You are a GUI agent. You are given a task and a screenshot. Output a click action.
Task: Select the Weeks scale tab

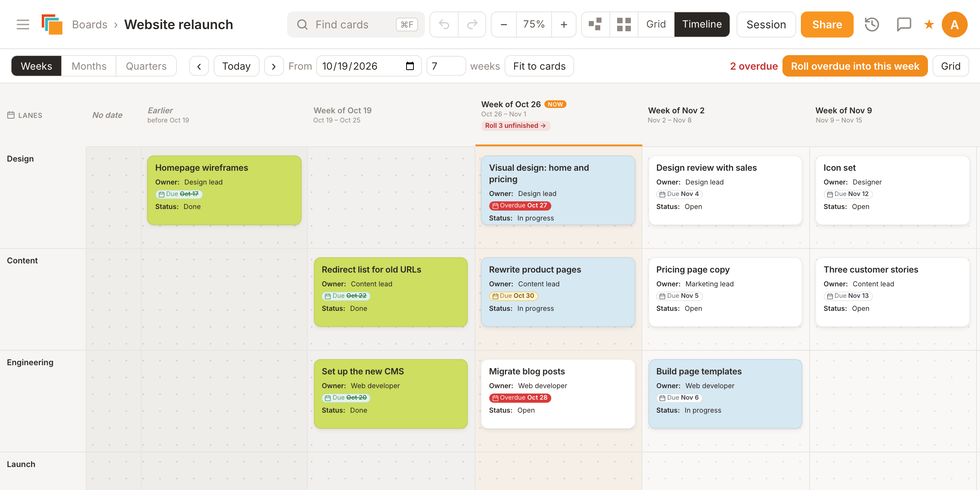point(36,66)
